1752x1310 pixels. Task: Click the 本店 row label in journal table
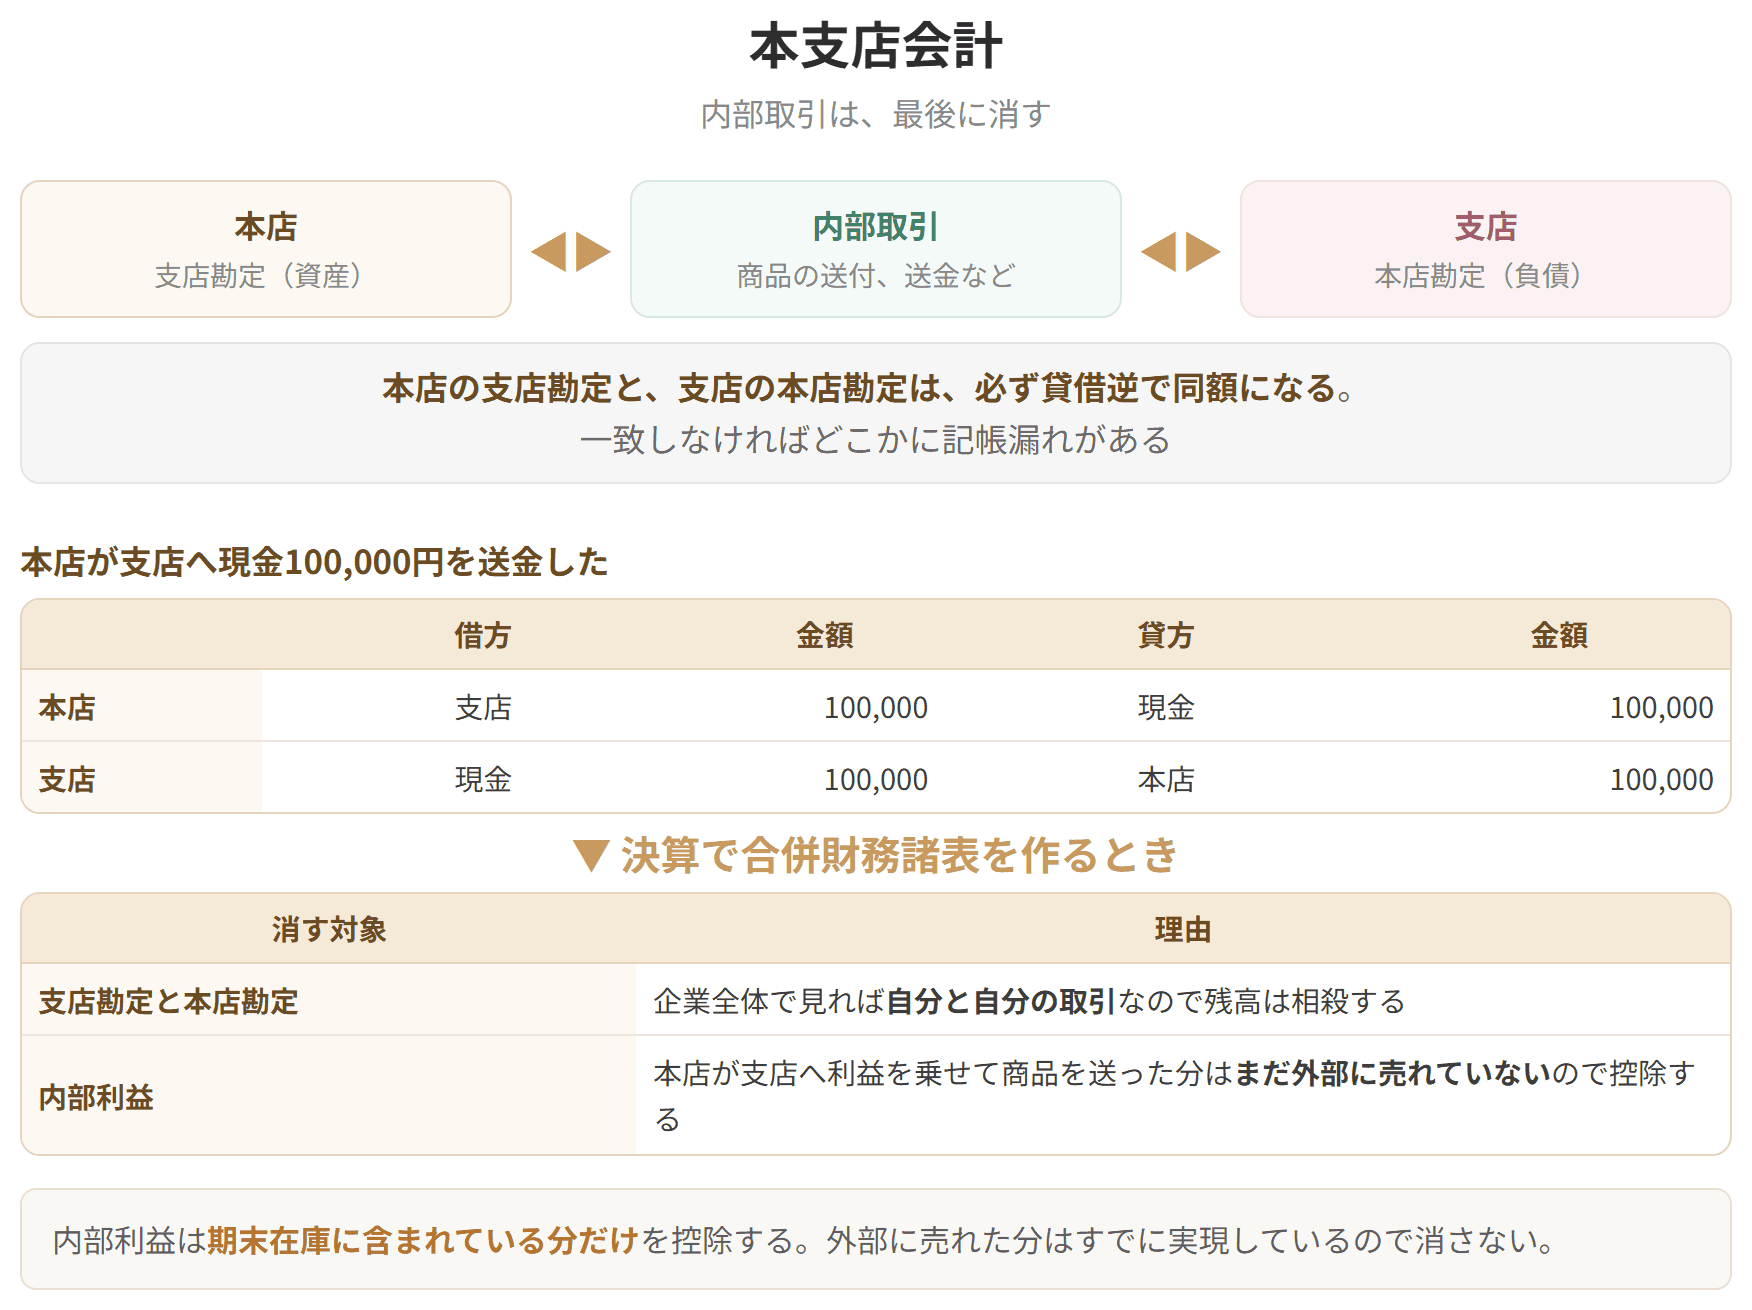67,708
